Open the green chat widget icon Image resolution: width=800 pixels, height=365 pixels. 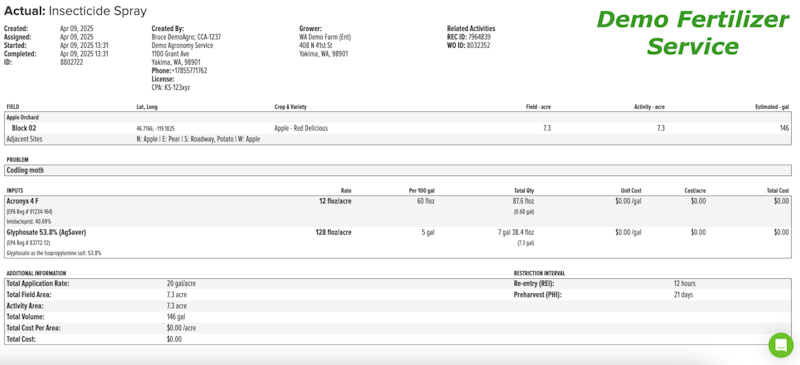point(781,345)
